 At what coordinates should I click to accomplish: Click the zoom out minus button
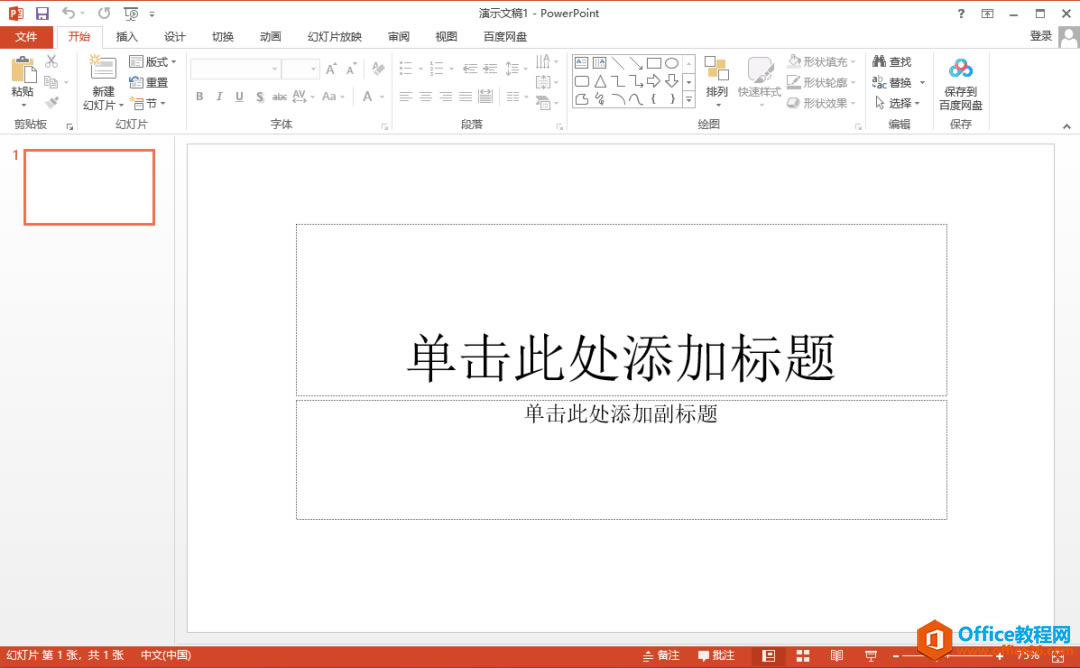(895, 656)
